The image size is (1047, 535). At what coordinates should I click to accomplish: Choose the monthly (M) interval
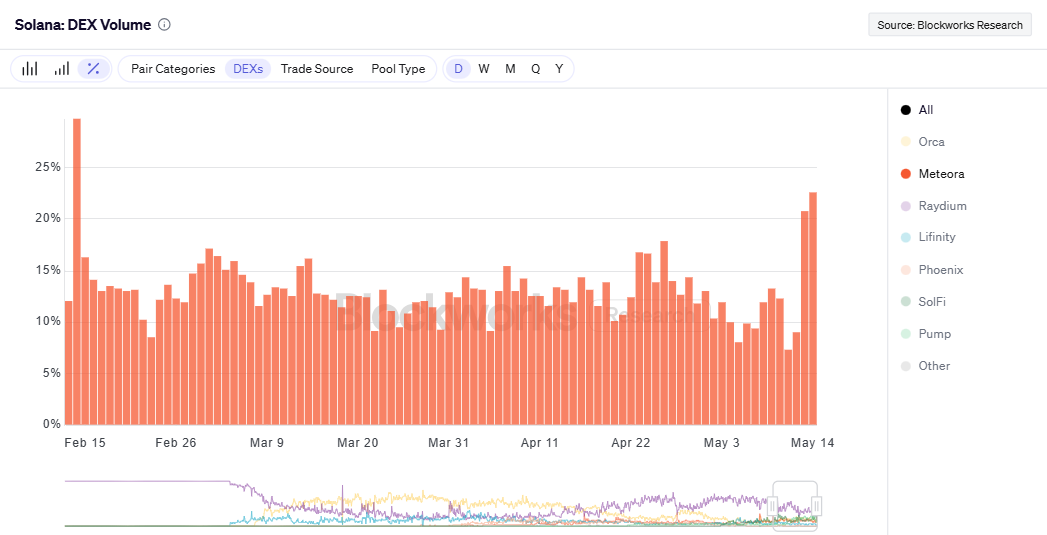coord(510,69)
